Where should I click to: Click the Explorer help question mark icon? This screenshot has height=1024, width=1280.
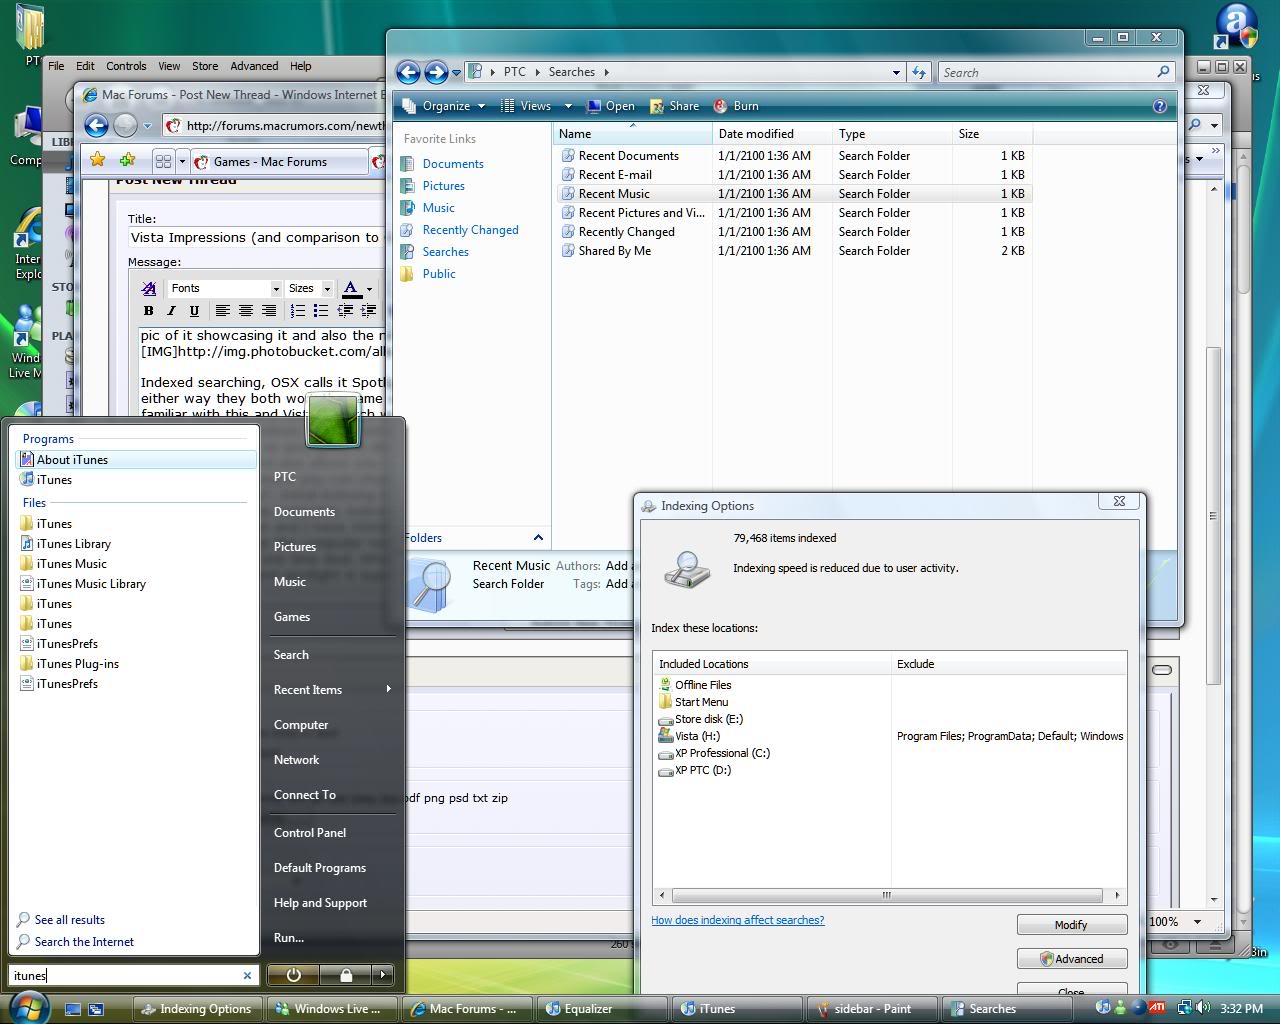click(x=1160, y=106)
